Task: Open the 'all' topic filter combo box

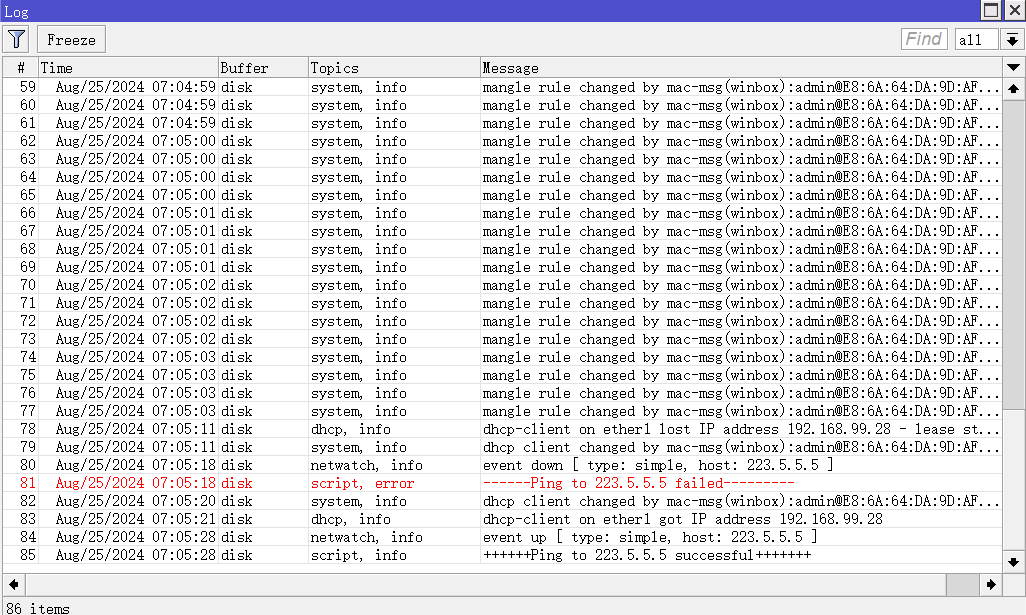Action: [975, 40]
